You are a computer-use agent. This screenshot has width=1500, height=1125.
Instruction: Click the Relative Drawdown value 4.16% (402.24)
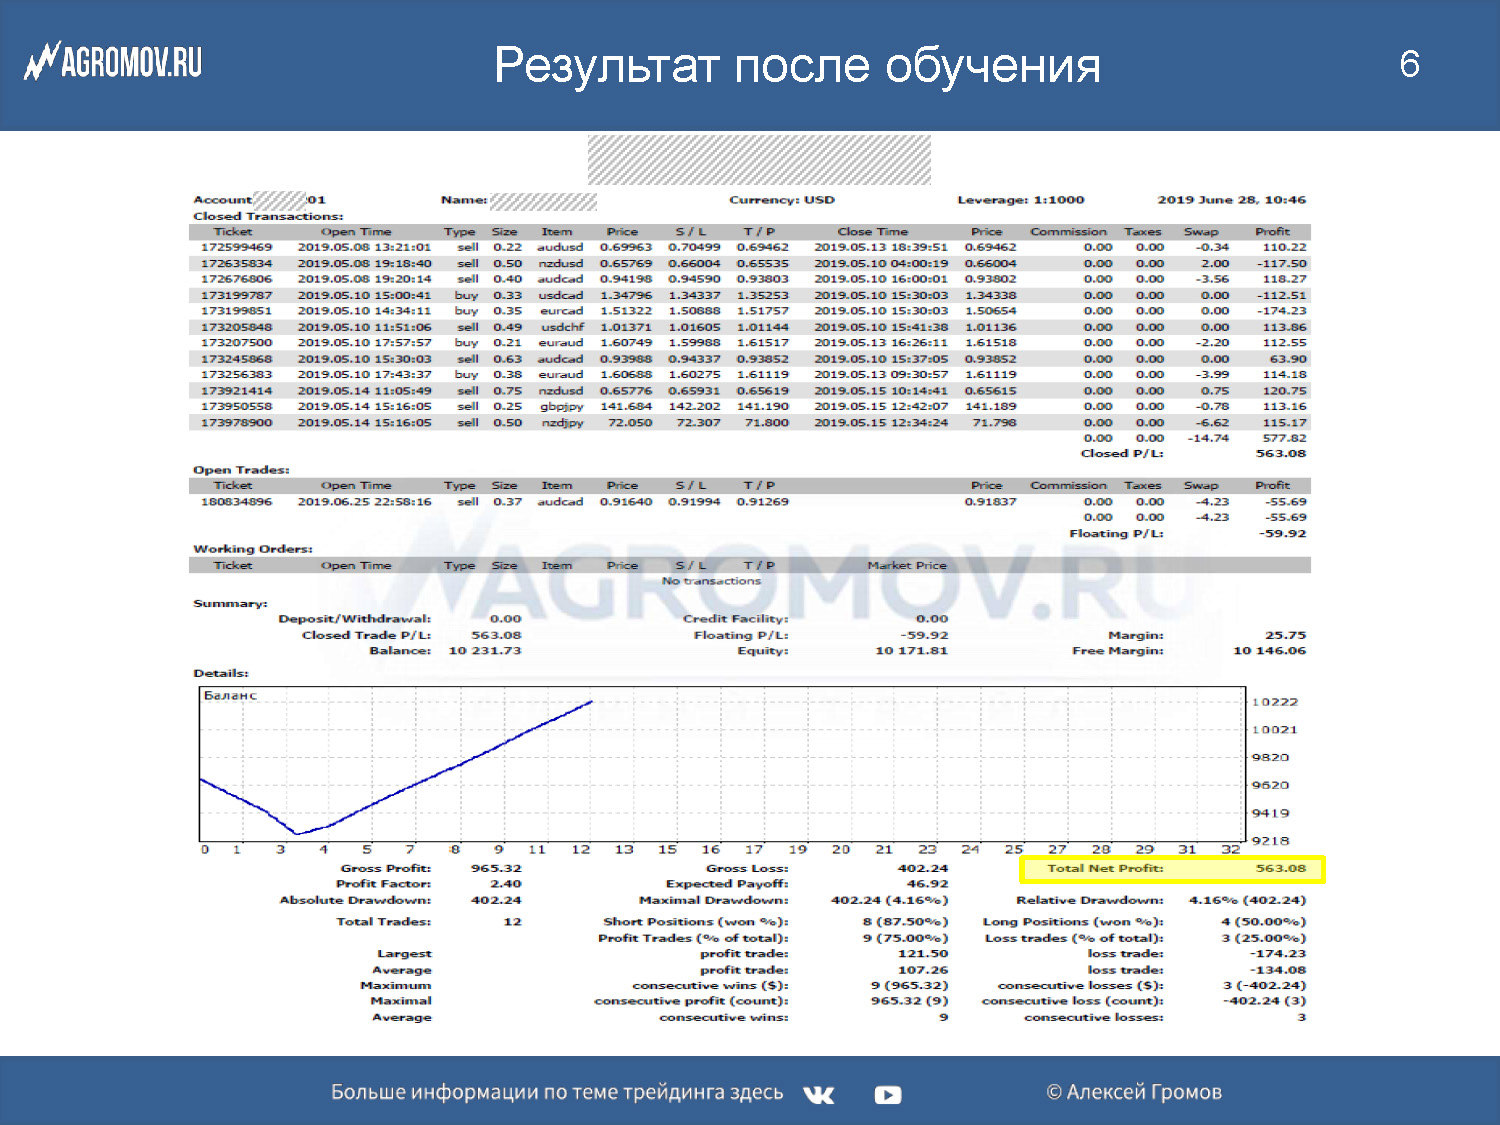[x=1248, y=900]
